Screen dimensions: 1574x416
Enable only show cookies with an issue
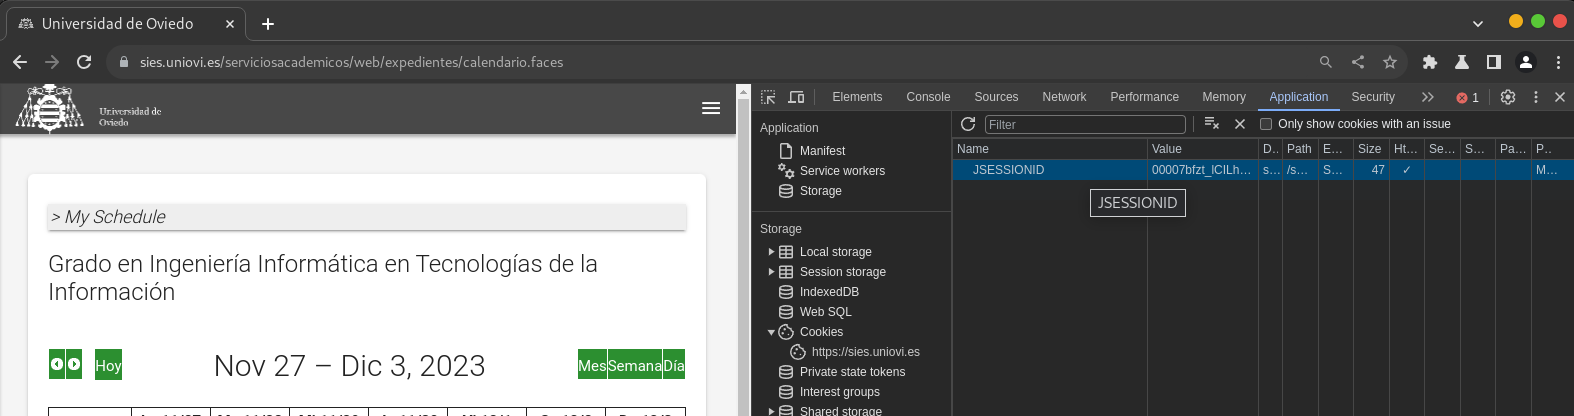click(1266, 124)
